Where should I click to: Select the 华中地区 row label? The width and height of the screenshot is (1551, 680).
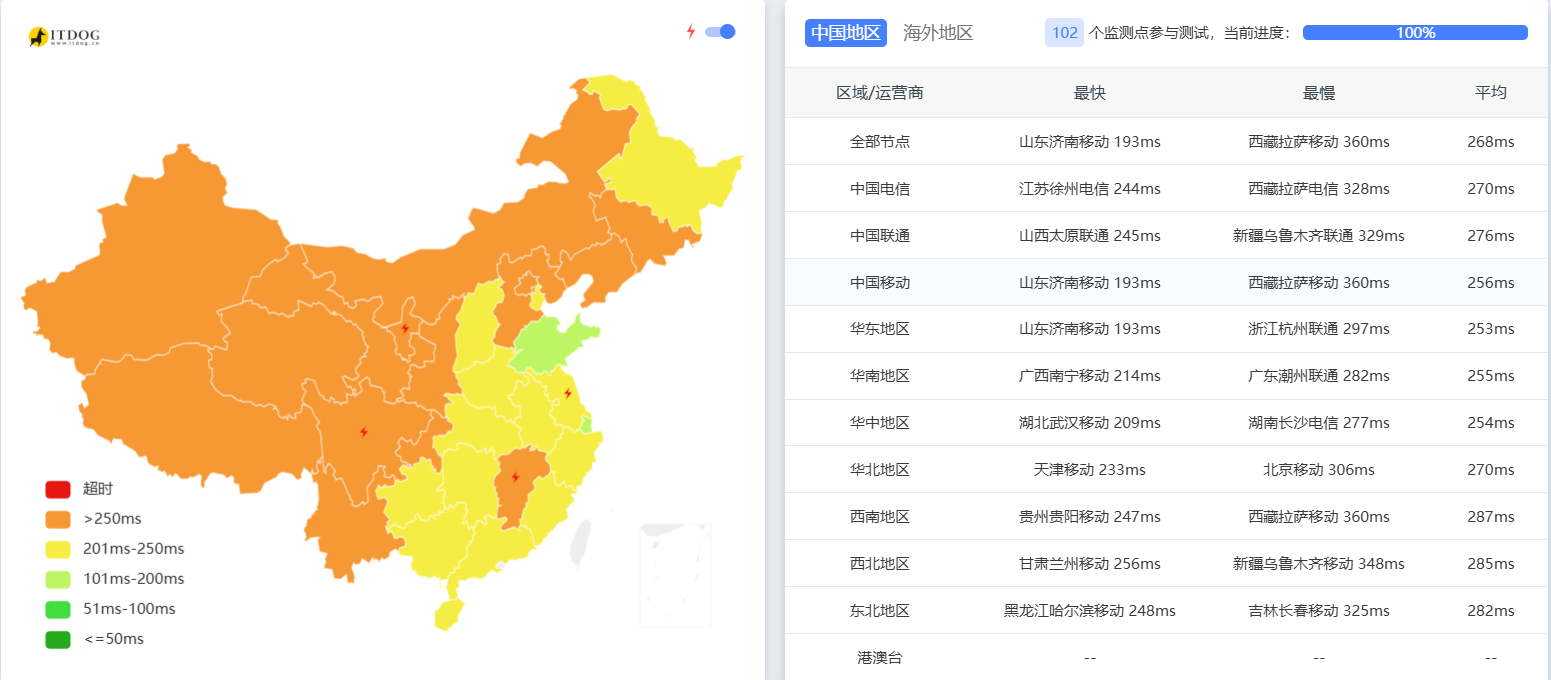(x=880, y=423)
